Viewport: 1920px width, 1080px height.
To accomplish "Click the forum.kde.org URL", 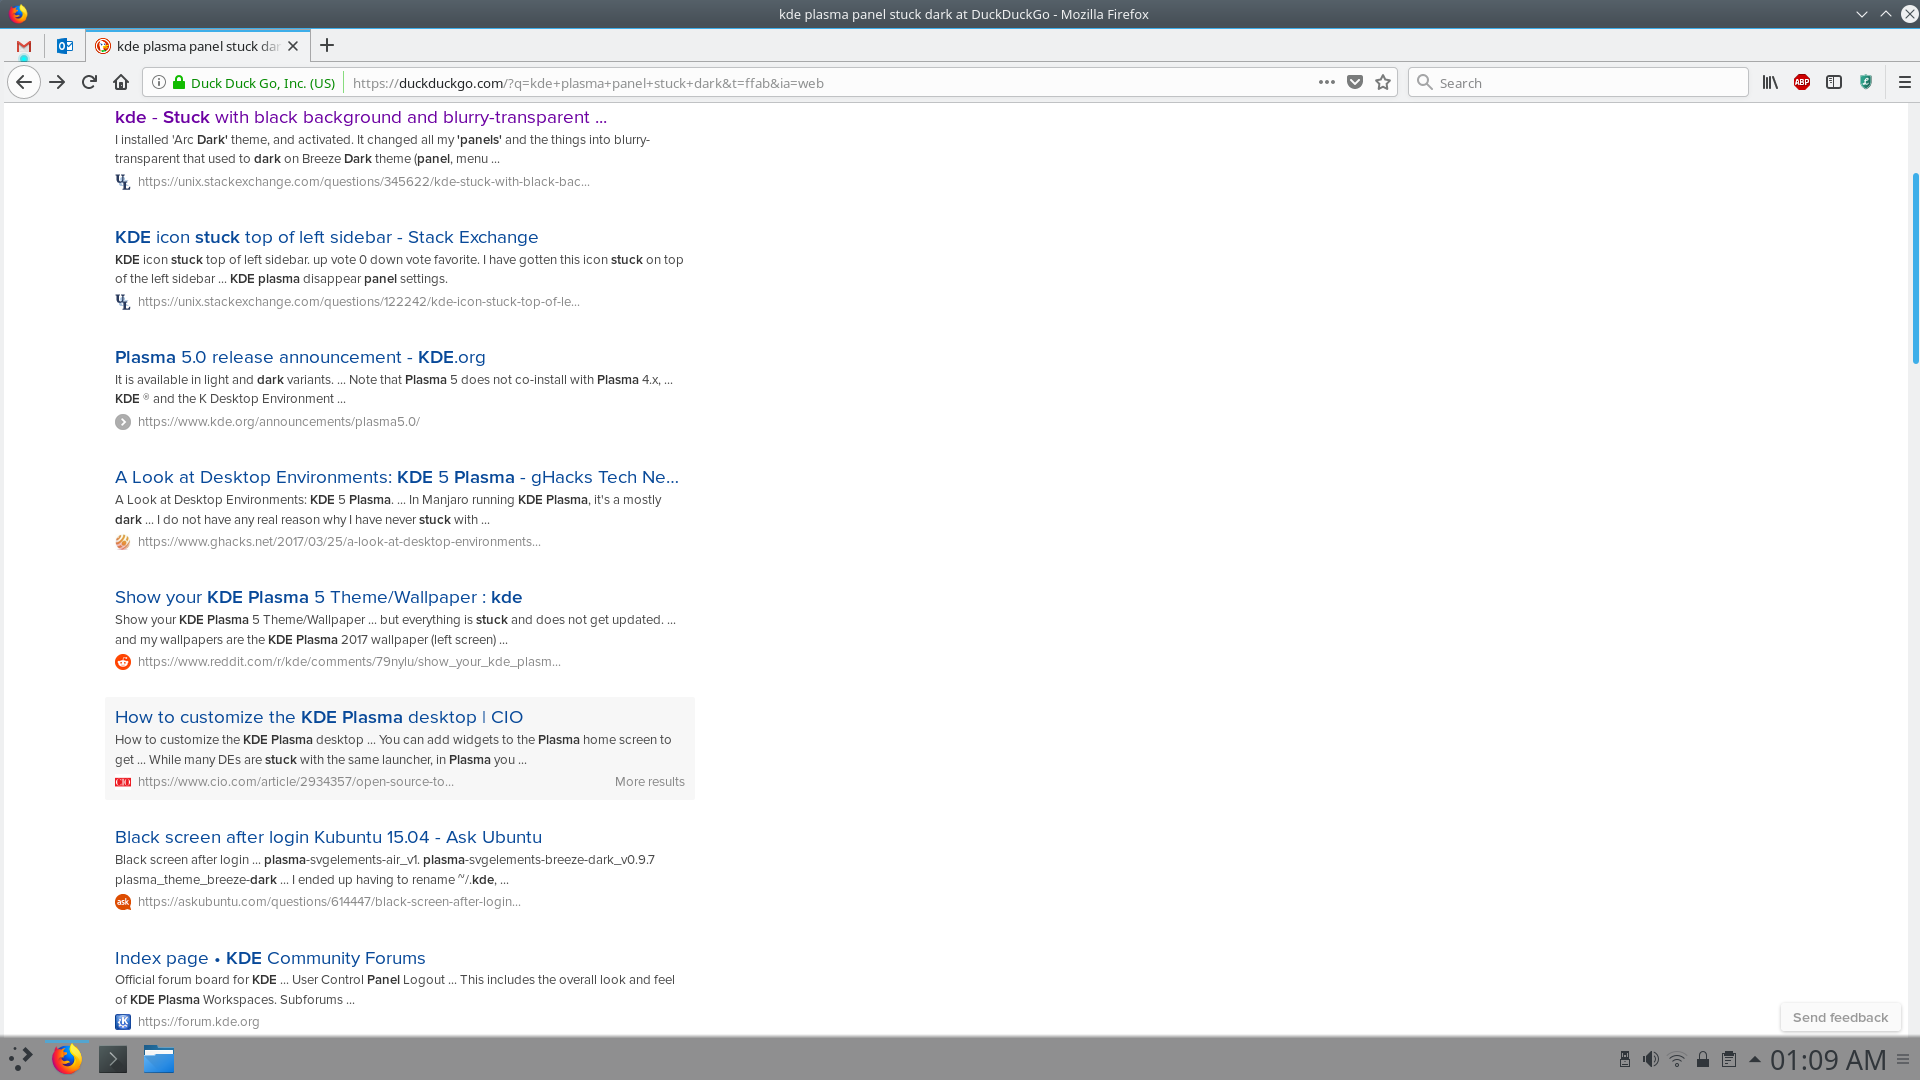I will (198, 1022).
